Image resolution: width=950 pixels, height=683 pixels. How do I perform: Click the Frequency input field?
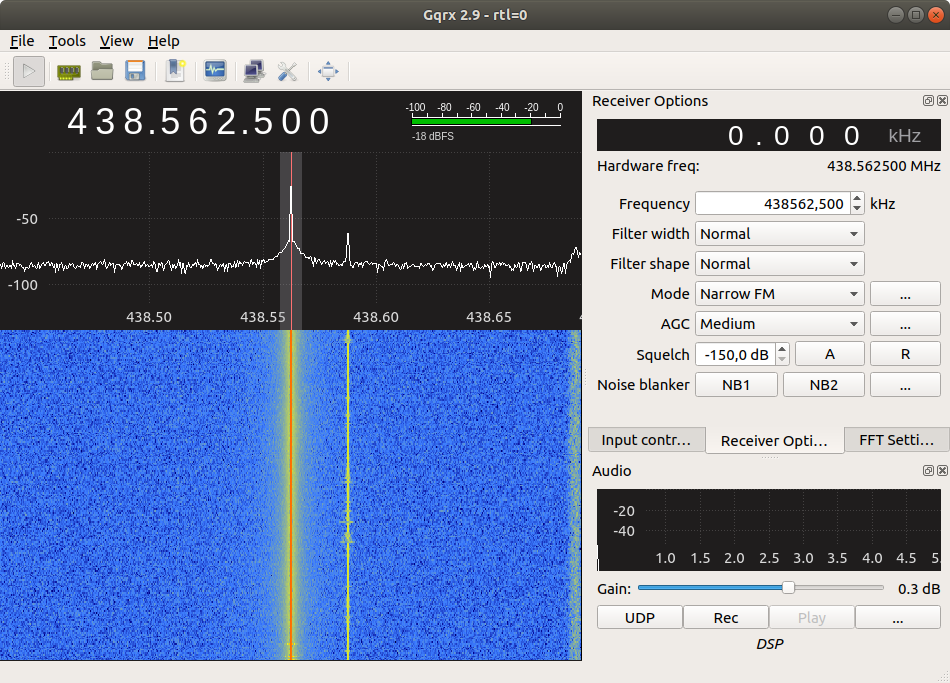click(772, 204)
